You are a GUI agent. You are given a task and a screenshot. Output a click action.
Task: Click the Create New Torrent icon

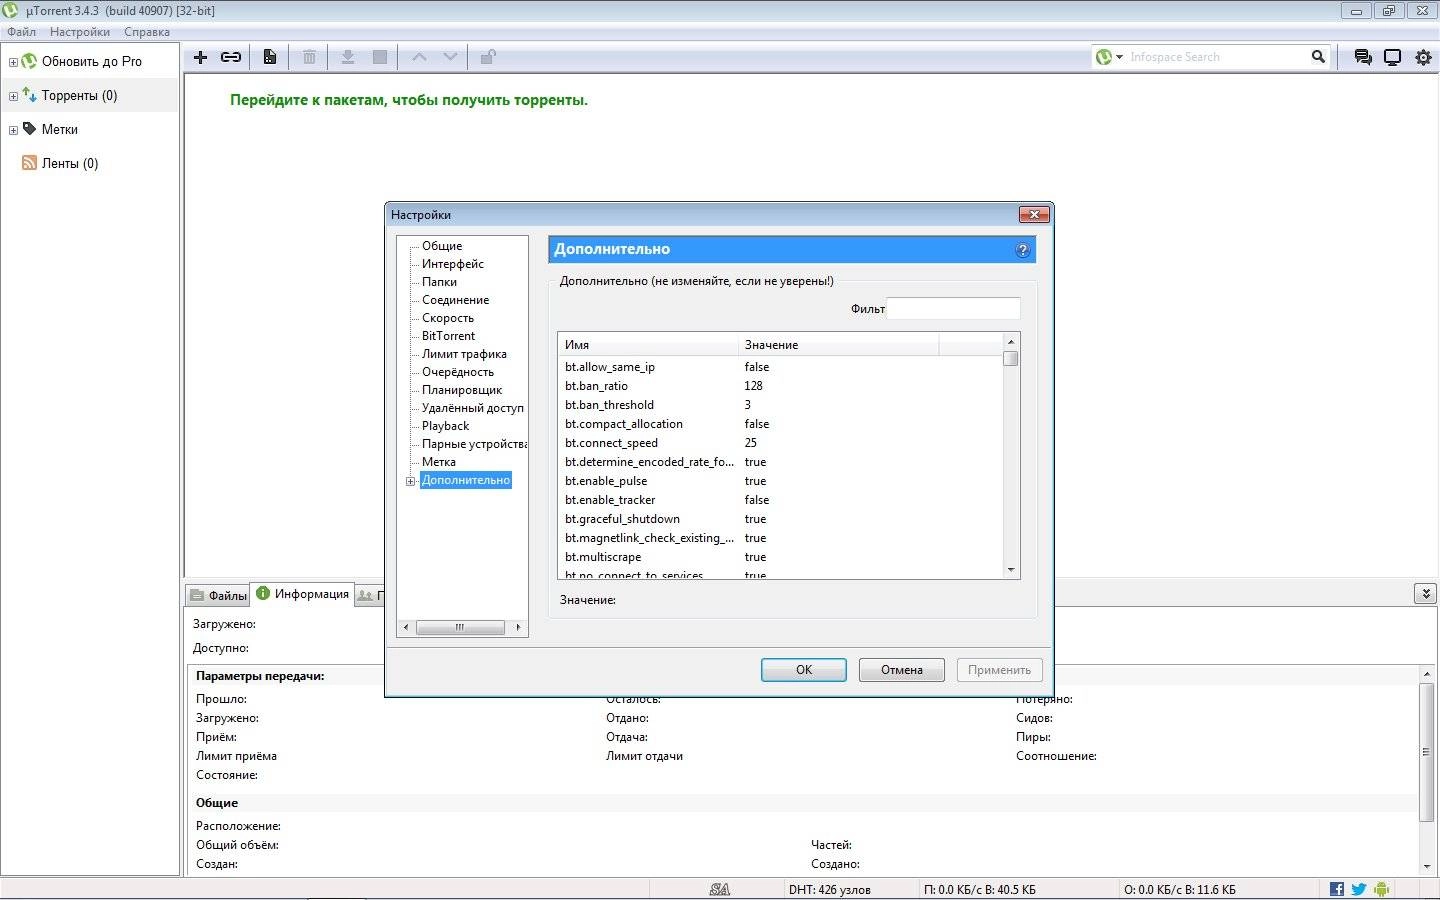pyautogui.click(x=269, y=57)
